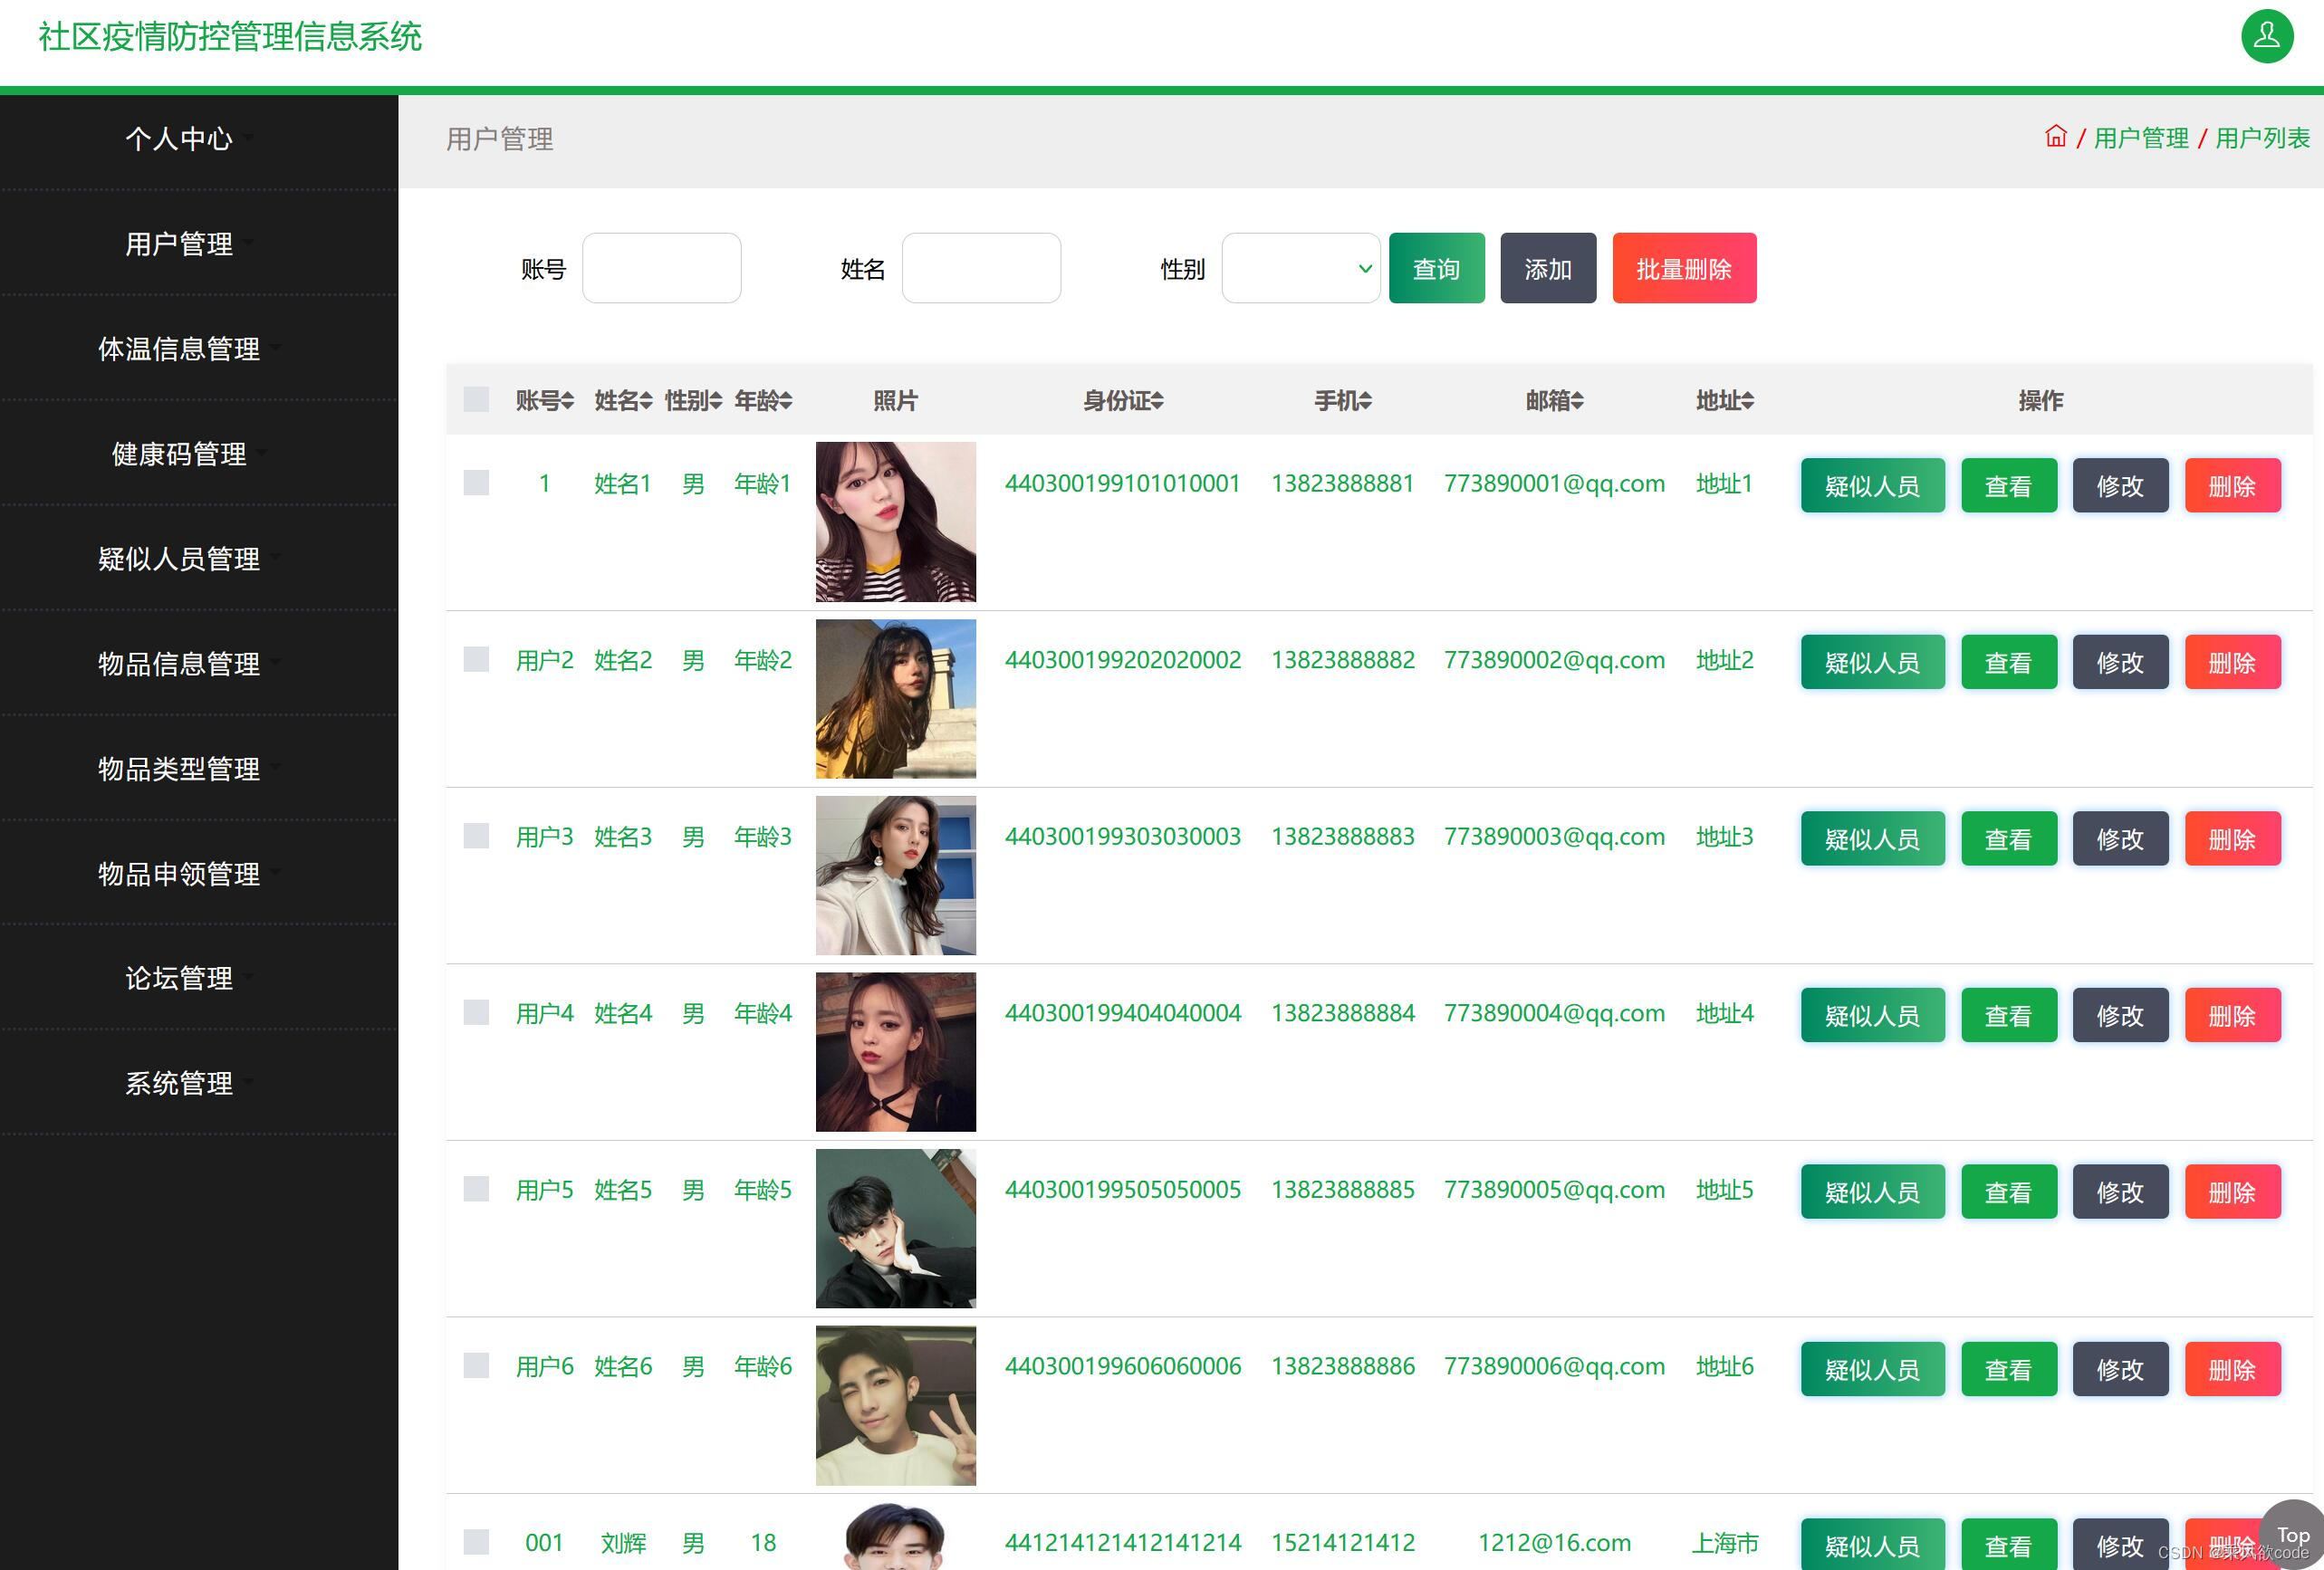The image size is (2324, 1570).
Task: Sort table by 年龄 sort icon
Action: (x=786, y=401)
